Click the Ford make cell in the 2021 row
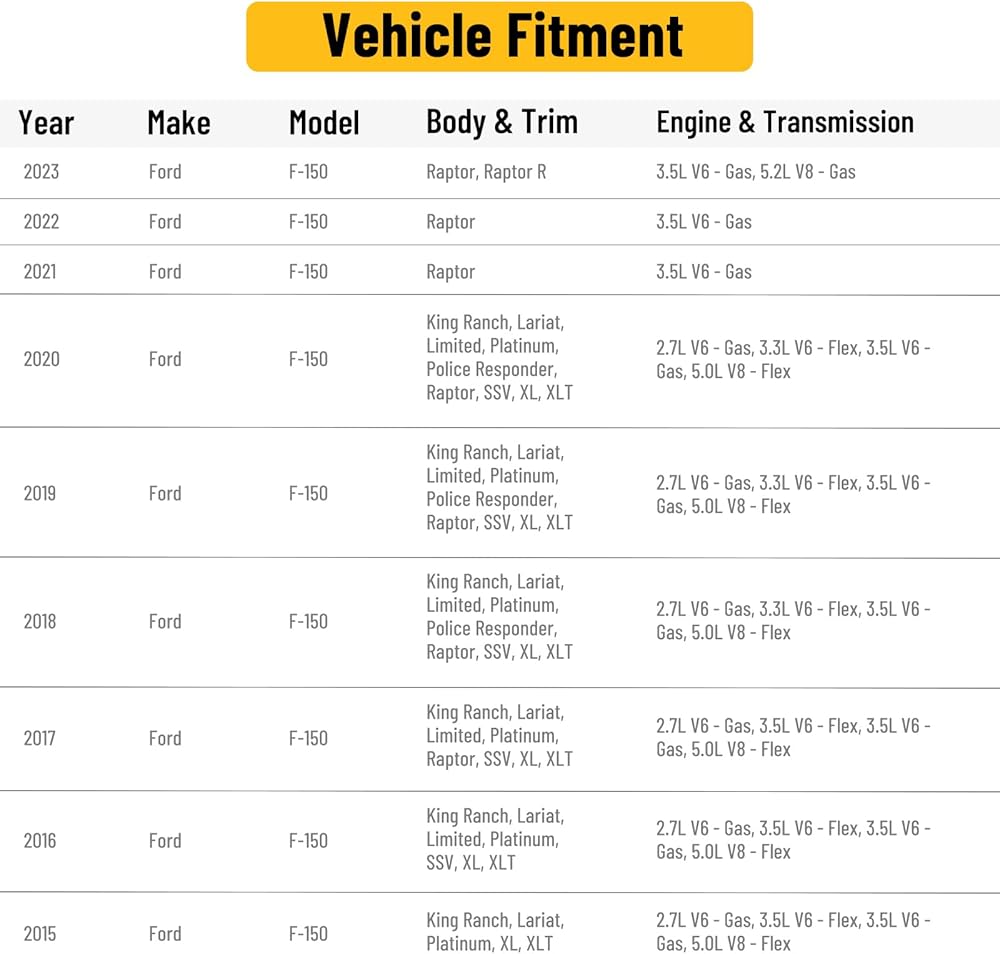1000x954 pixels. [x=165, y=272]
